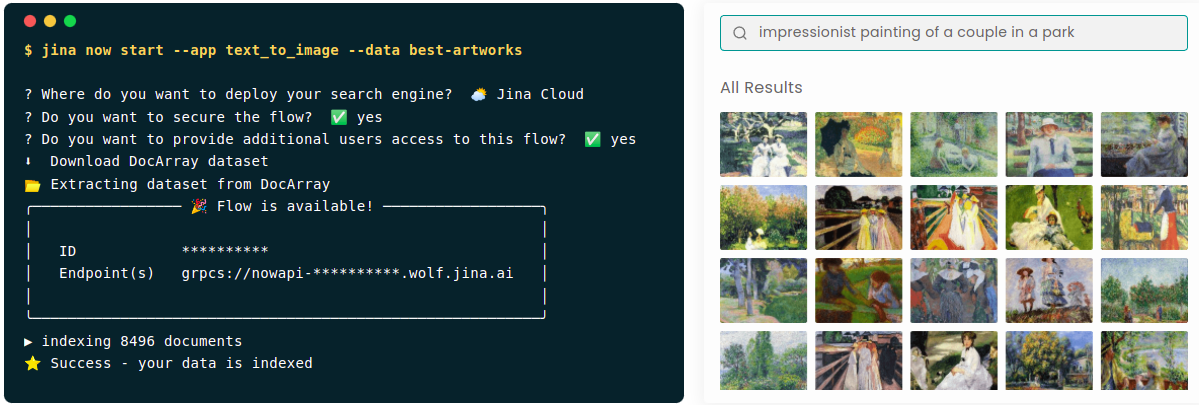Click the grpcs nowapi endpoint URL
Screen dimensions: 1199x405
pos(347,273)
